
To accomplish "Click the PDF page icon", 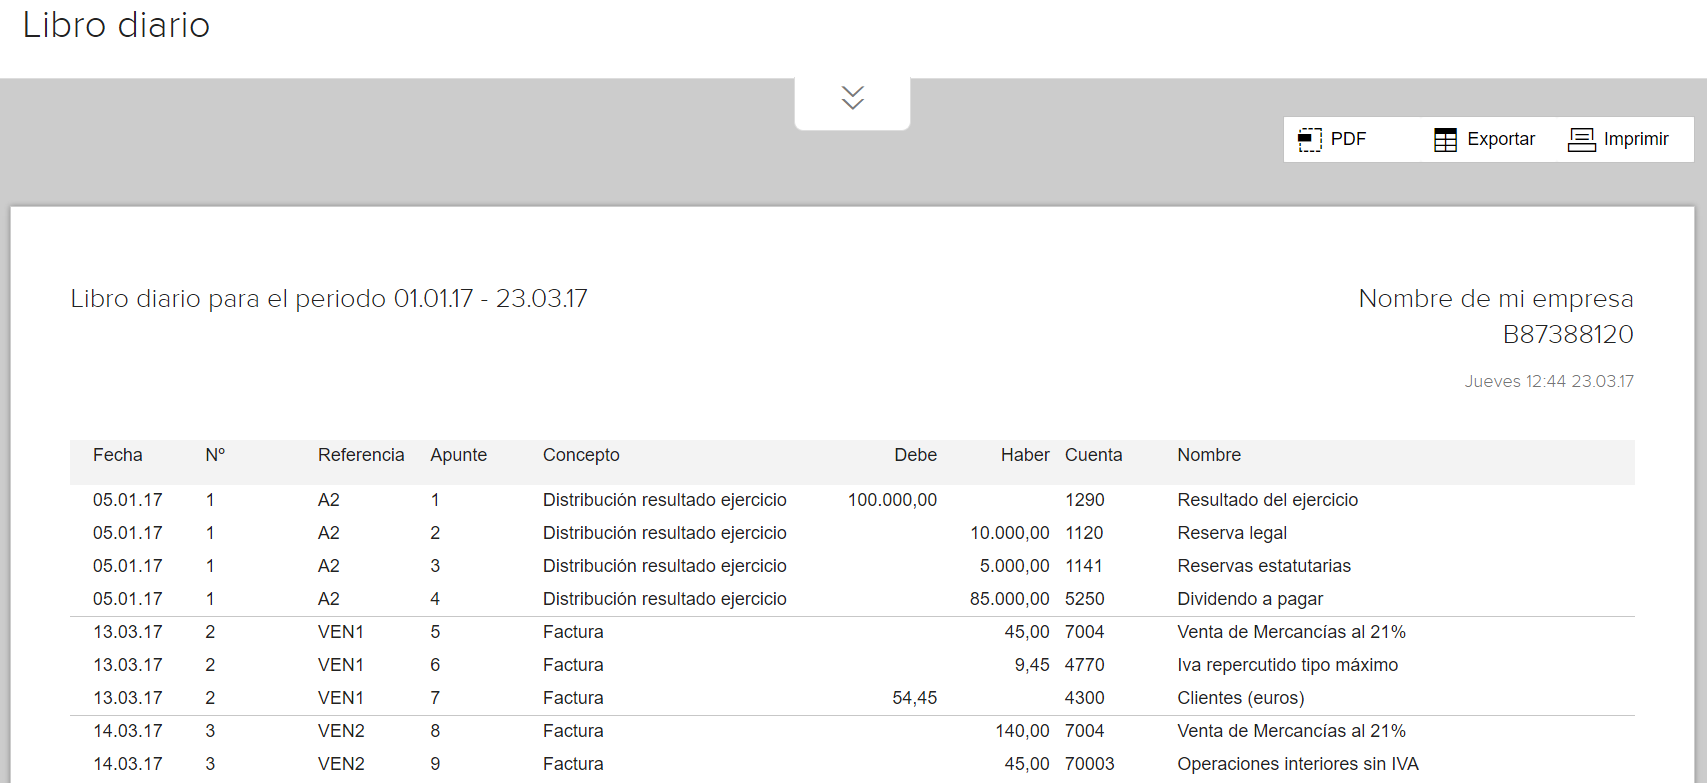I will [1310, 140].
